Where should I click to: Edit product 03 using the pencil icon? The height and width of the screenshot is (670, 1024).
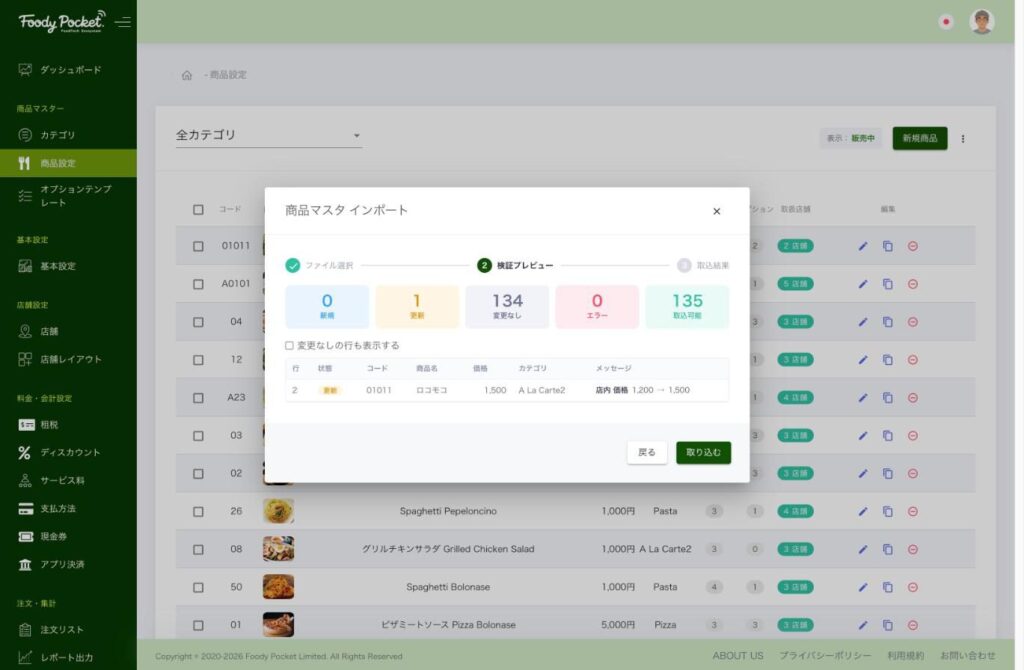[863, 436]
